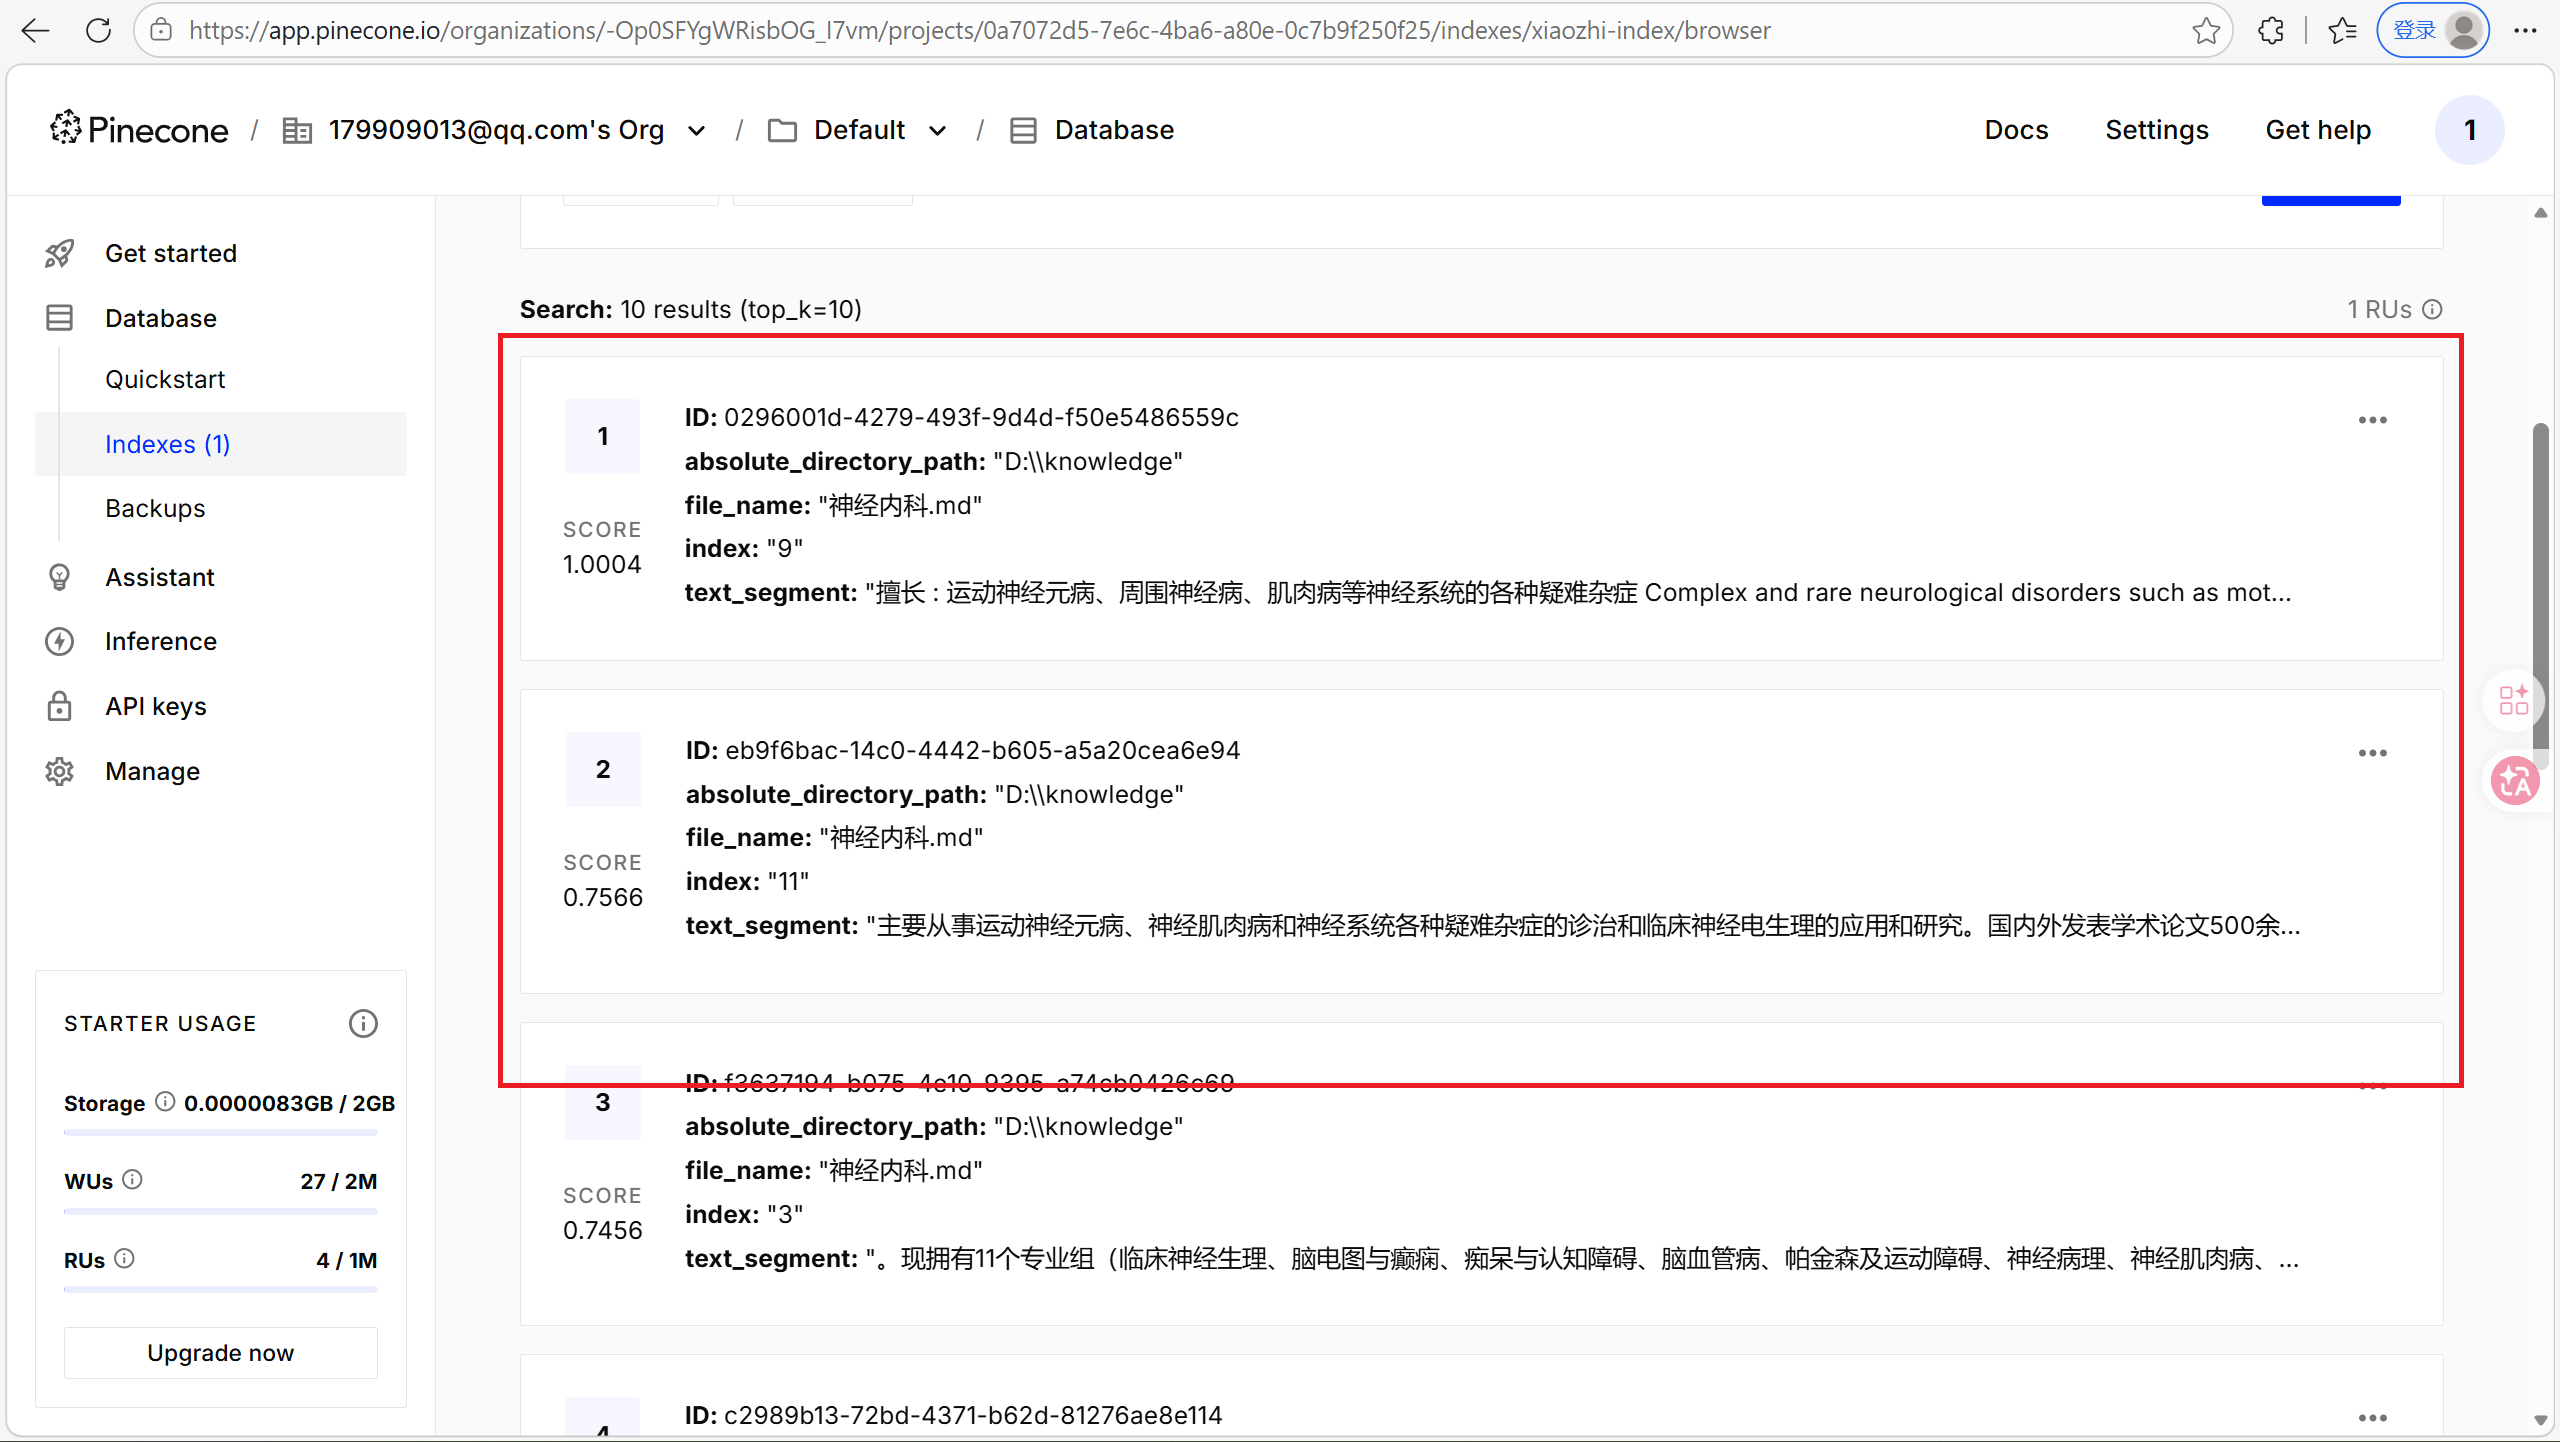Image resolution: width=2560 pixels, height=1442 pixels.
Task: Expand the organization dropdown chevron
Action: (x=697, y=131)
